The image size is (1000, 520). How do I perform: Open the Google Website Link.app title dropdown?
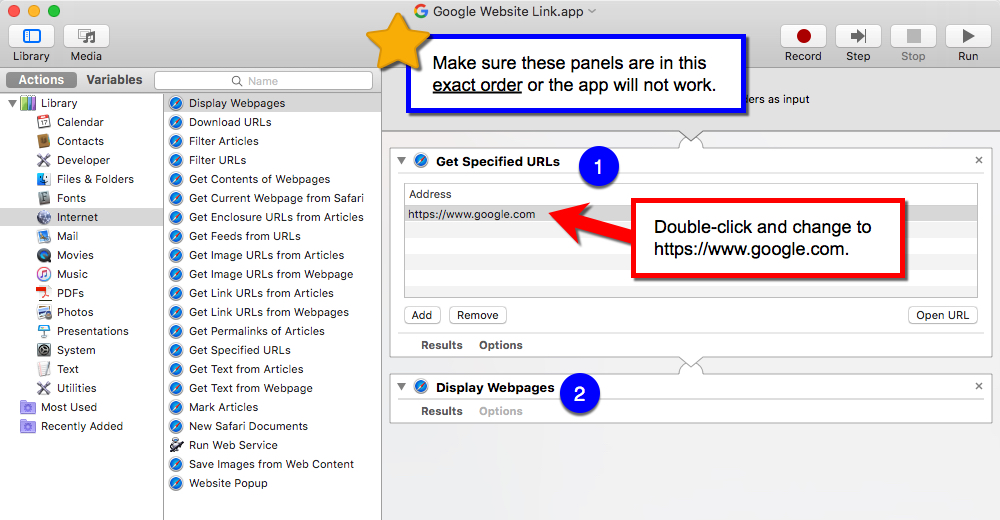pos(592,12)
